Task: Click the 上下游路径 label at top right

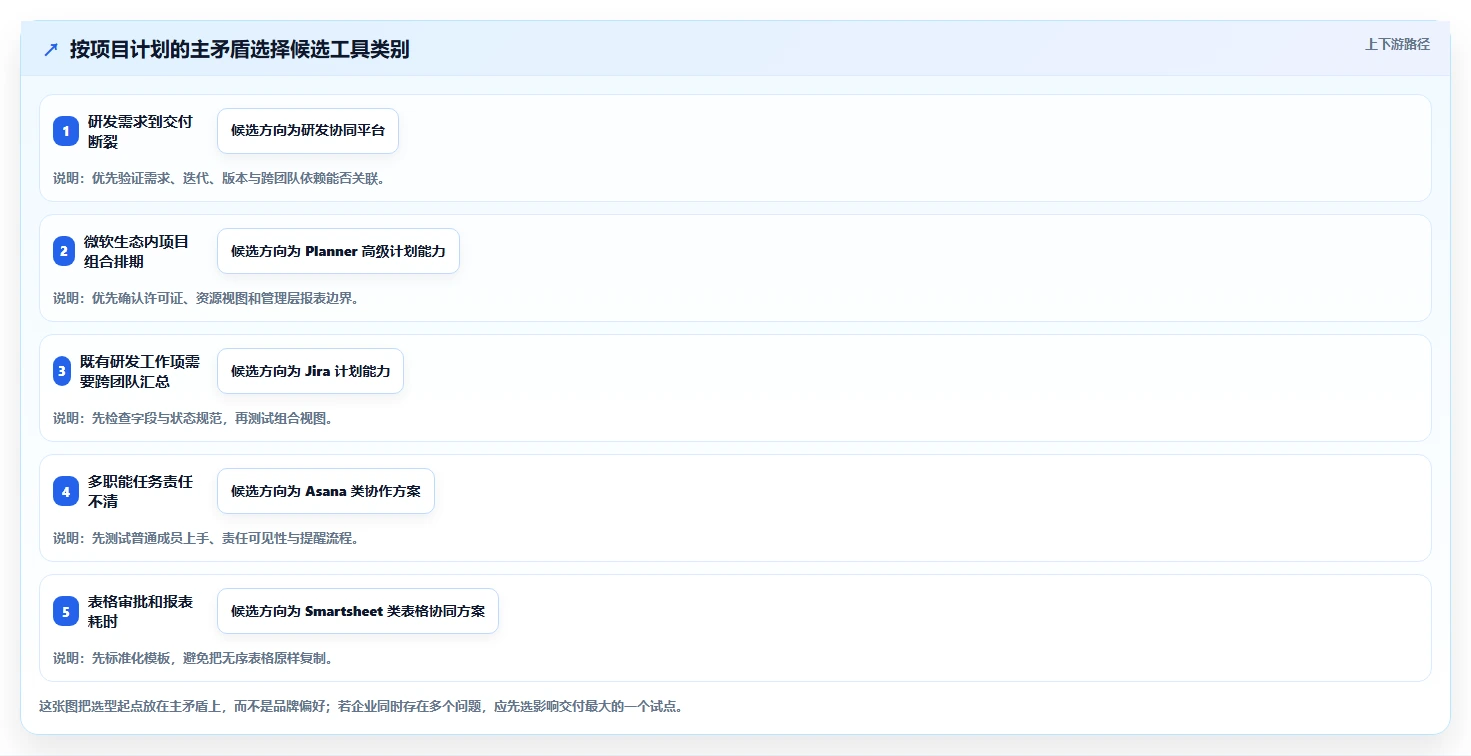Action: [x=1398, y=44]
